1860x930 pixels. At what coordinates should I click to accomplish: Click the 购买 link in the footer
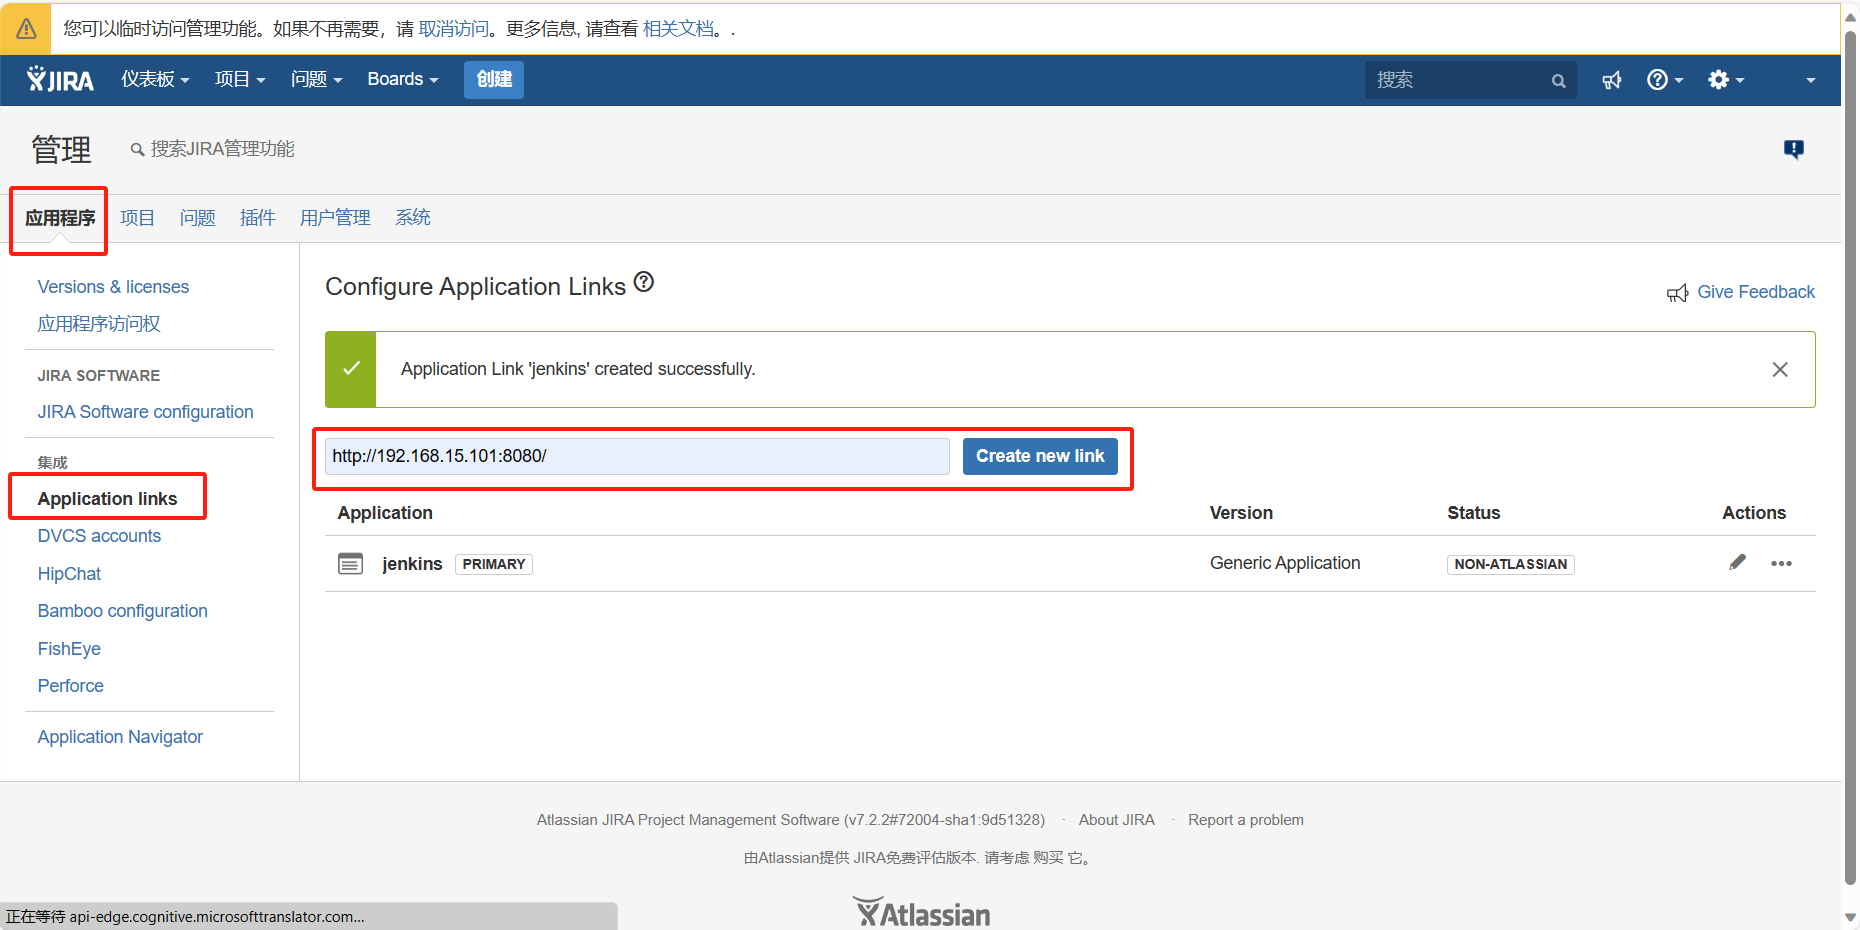pyautogui.click(x=1048, y=858)
